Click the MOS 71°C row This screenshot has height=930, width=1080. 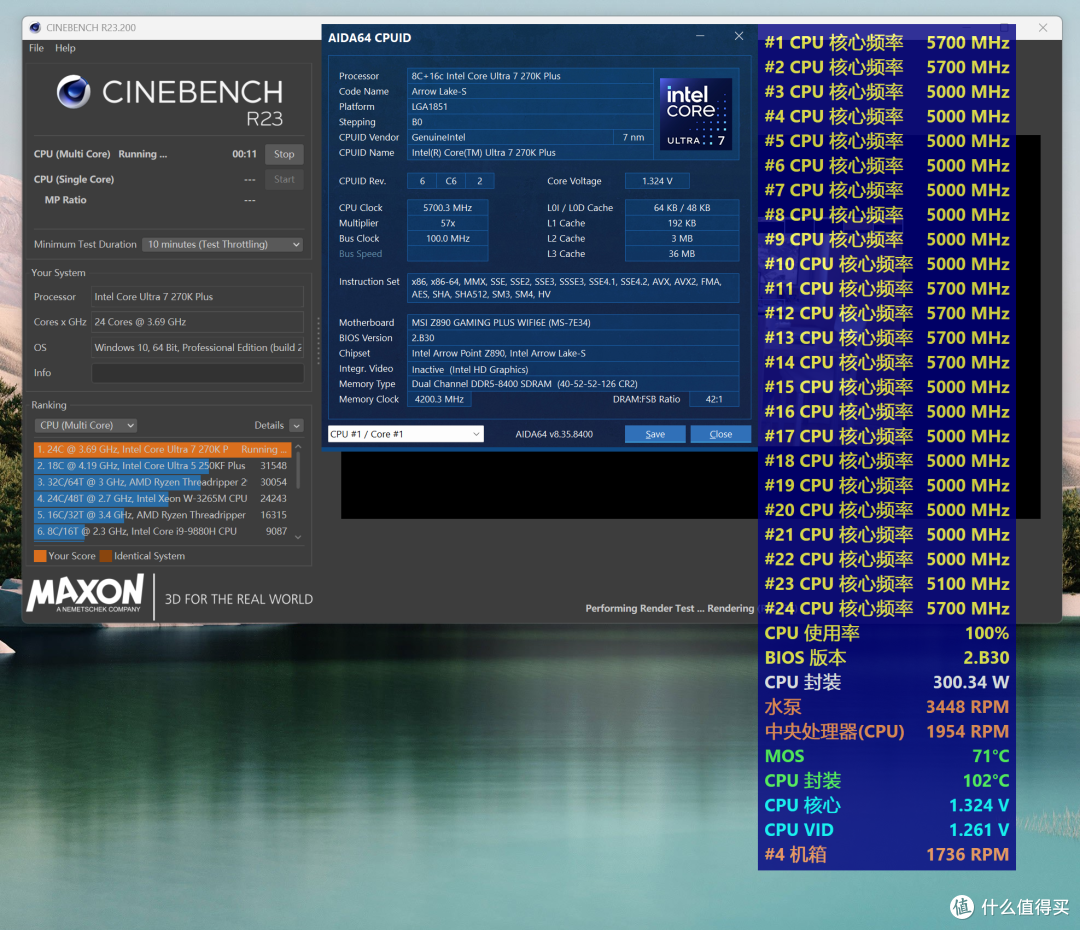[886, 756]
